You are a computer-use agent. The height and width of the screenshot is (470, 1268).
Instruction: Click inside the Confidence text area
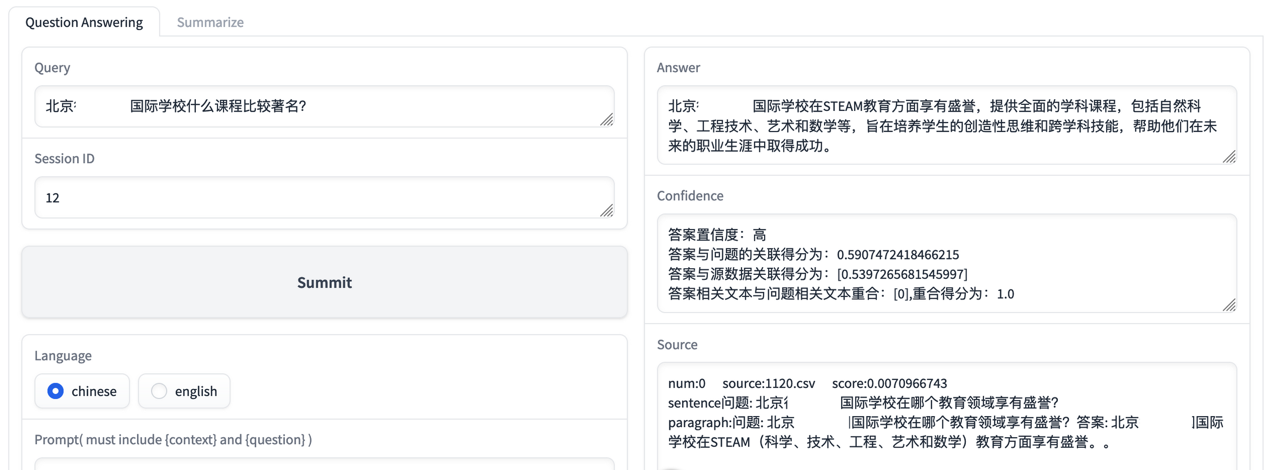(x=947, y=263)
